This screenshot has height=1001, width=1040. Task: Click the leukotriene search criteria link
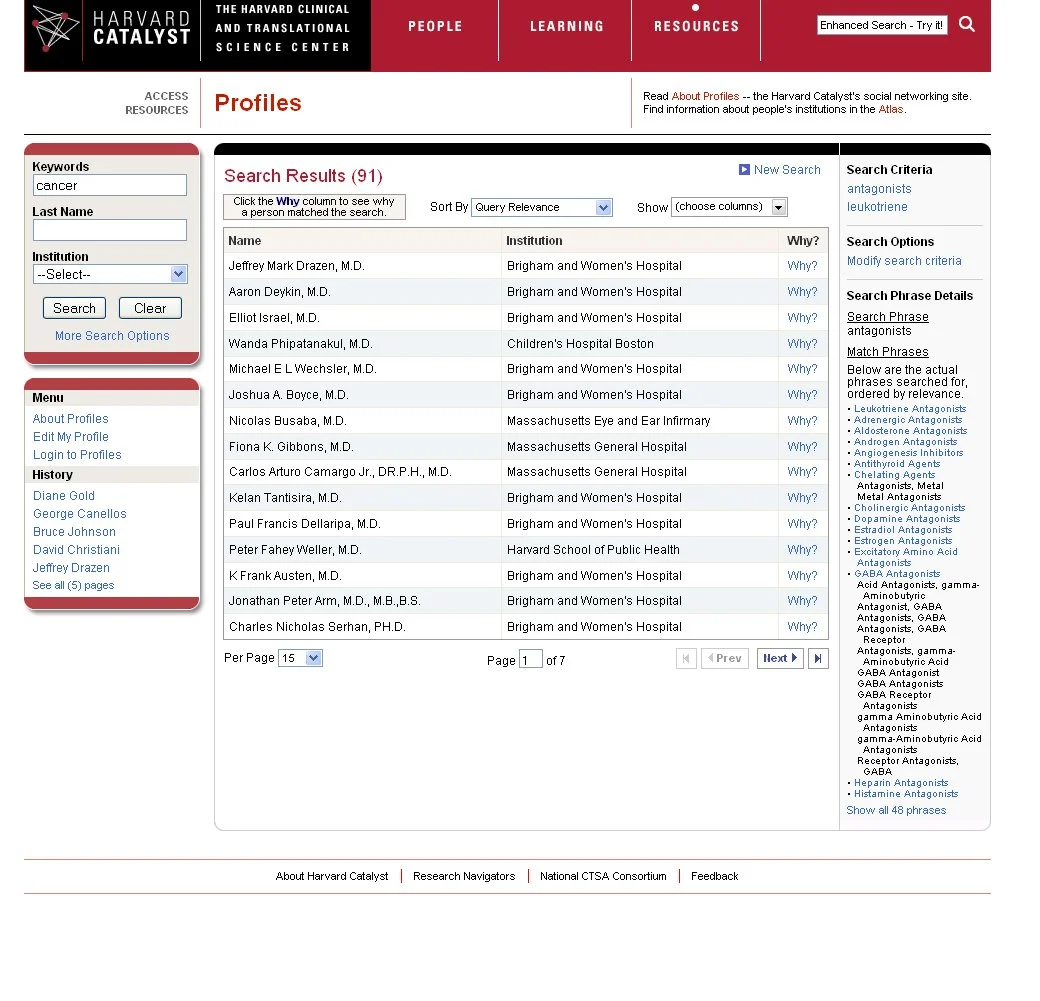877,207
